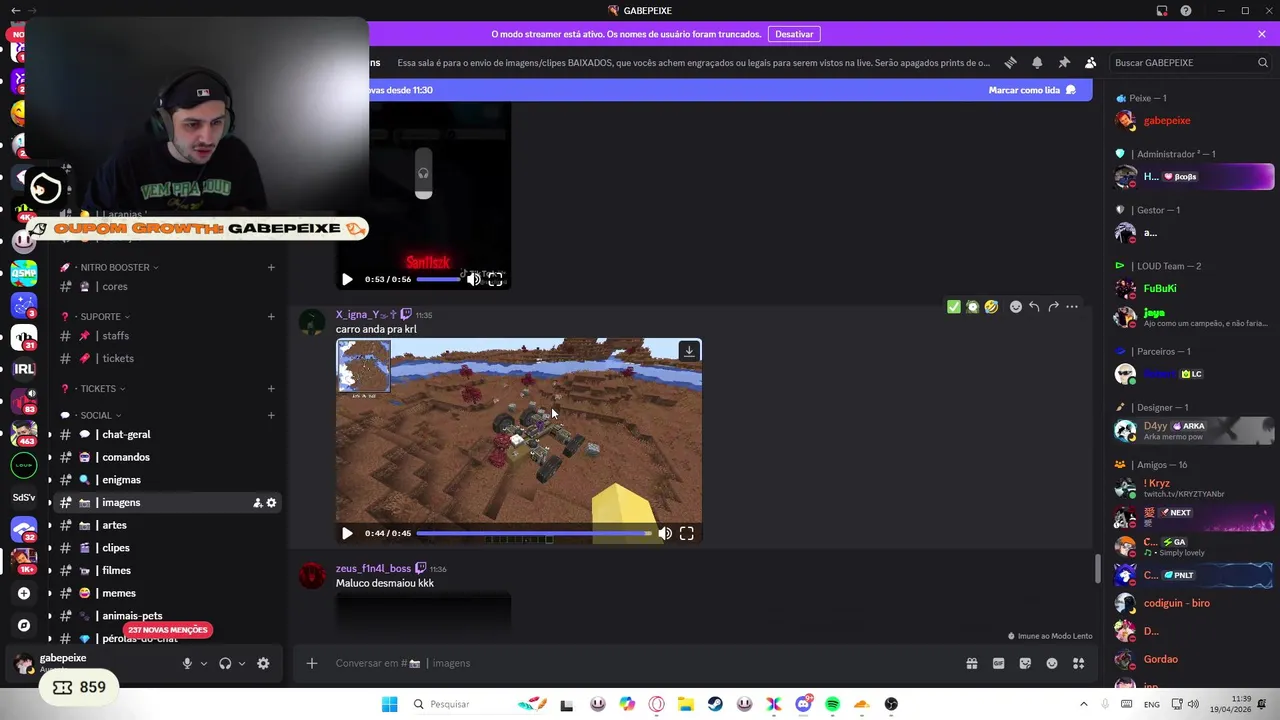Dismiss the streamer mode banner
This screenshot has width=1280, height=720.
[x=1262, y=34]
